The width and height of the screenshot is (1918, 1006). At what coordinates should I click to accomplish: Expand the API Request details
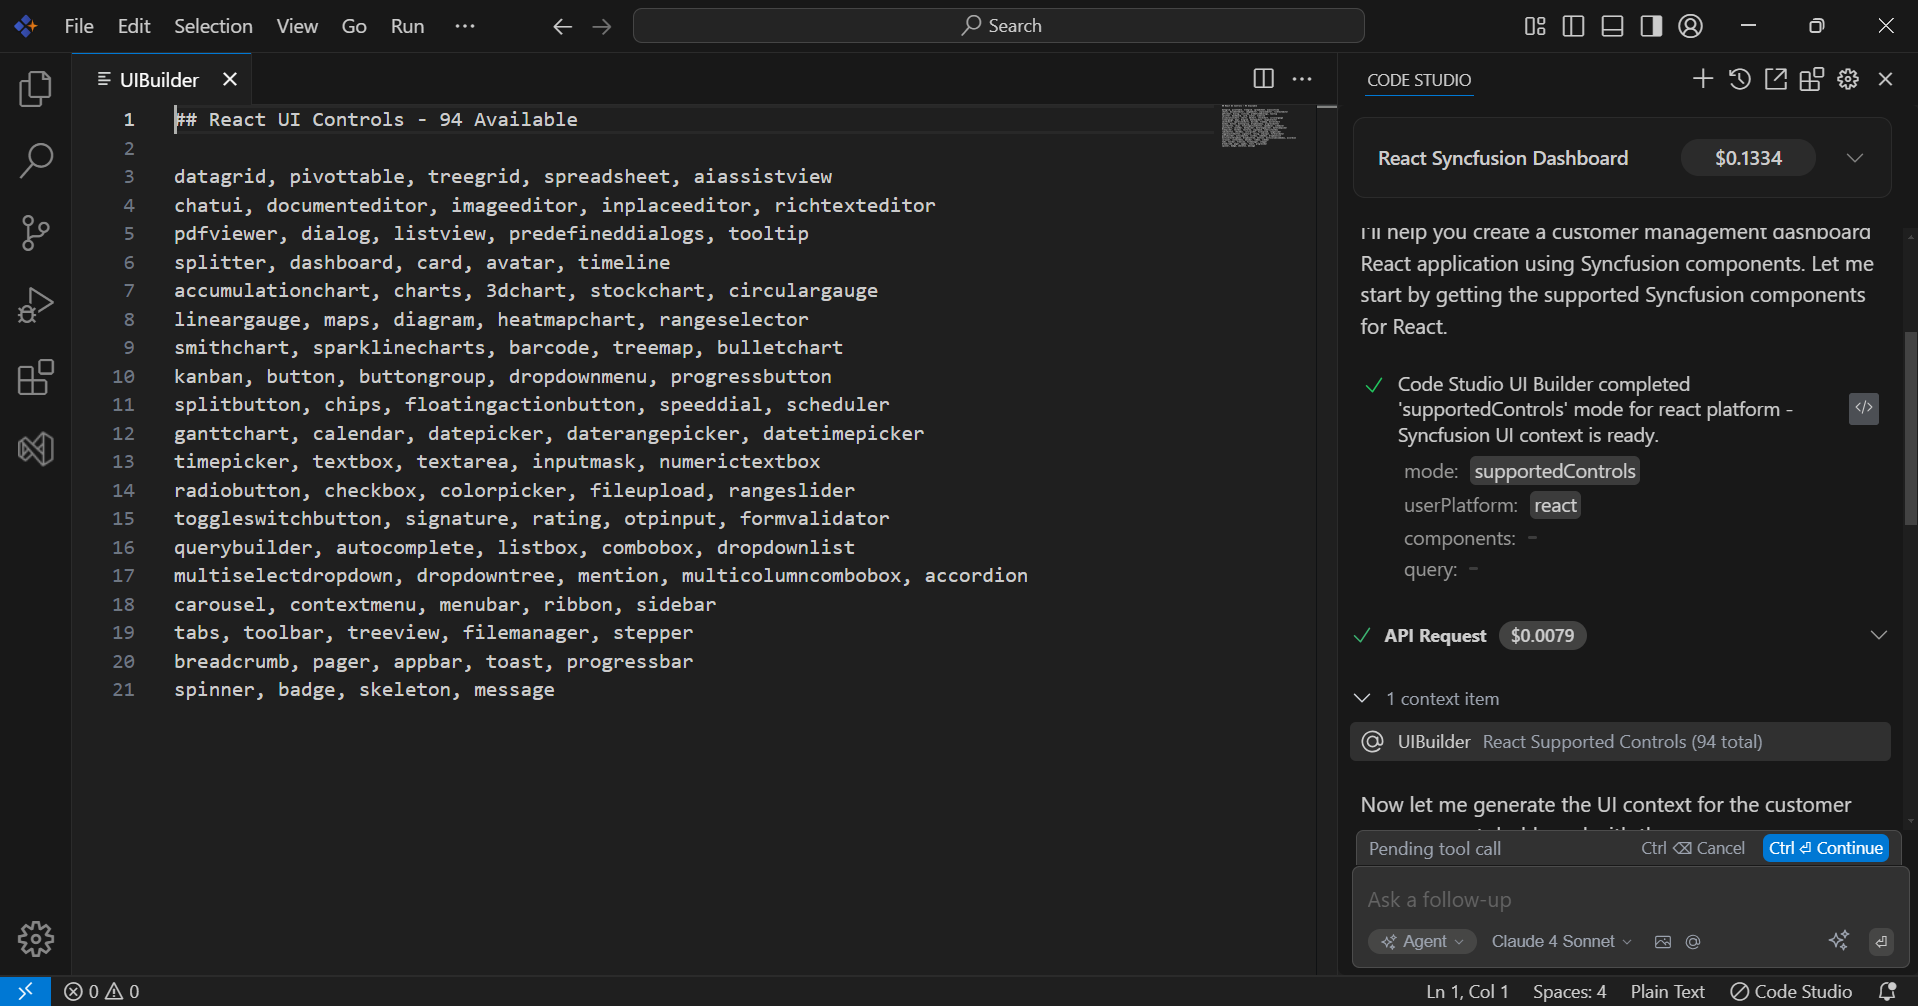click(1879, 635)
